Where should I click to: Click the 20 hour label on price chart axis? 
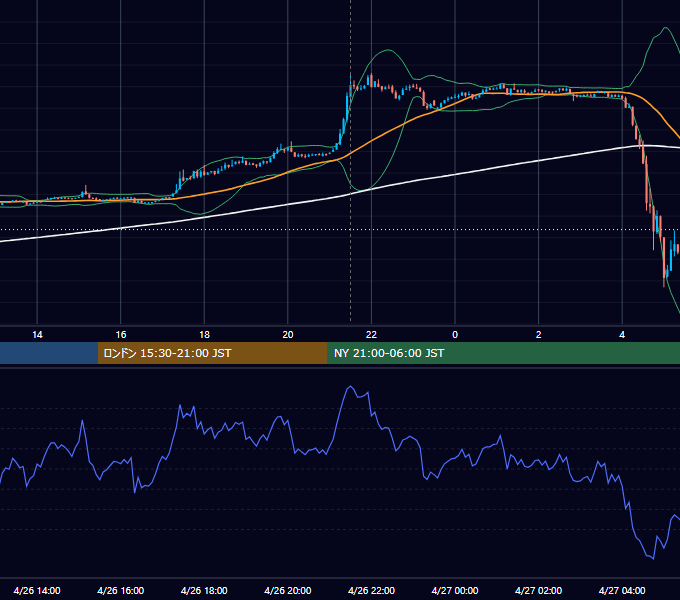pyautogui.click(x=288, y=335)
